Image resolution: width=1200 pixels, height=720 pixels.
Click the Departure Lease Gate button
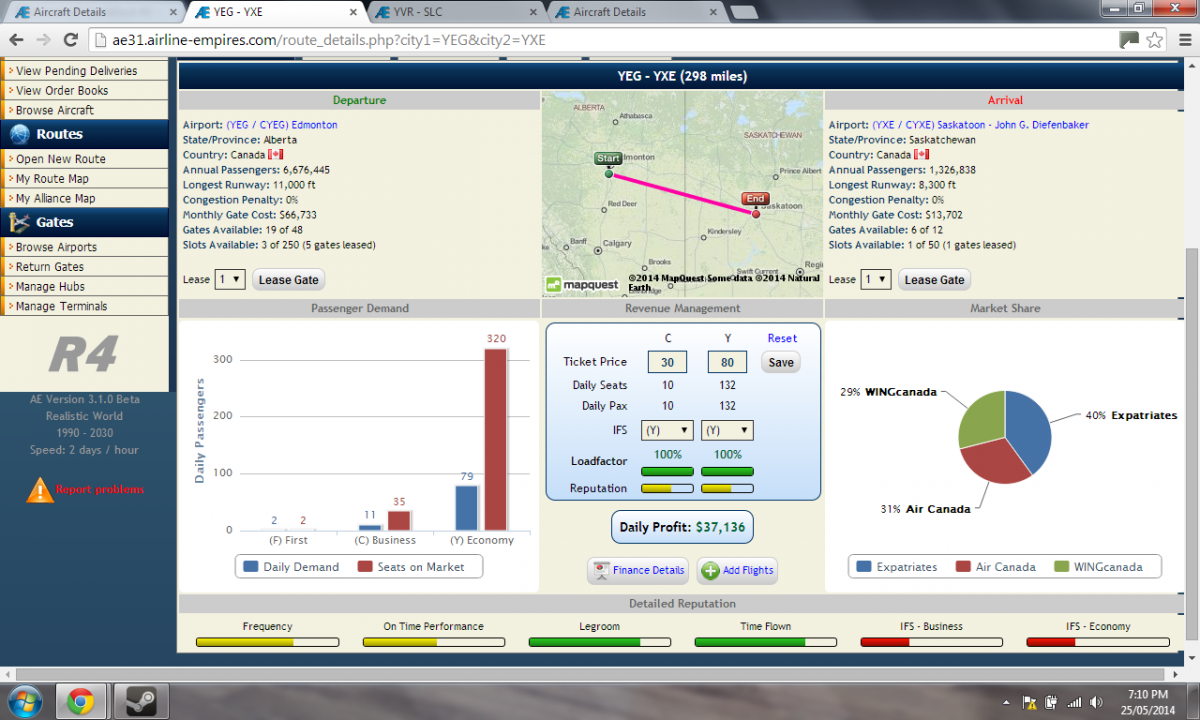[x=289, y=280]
